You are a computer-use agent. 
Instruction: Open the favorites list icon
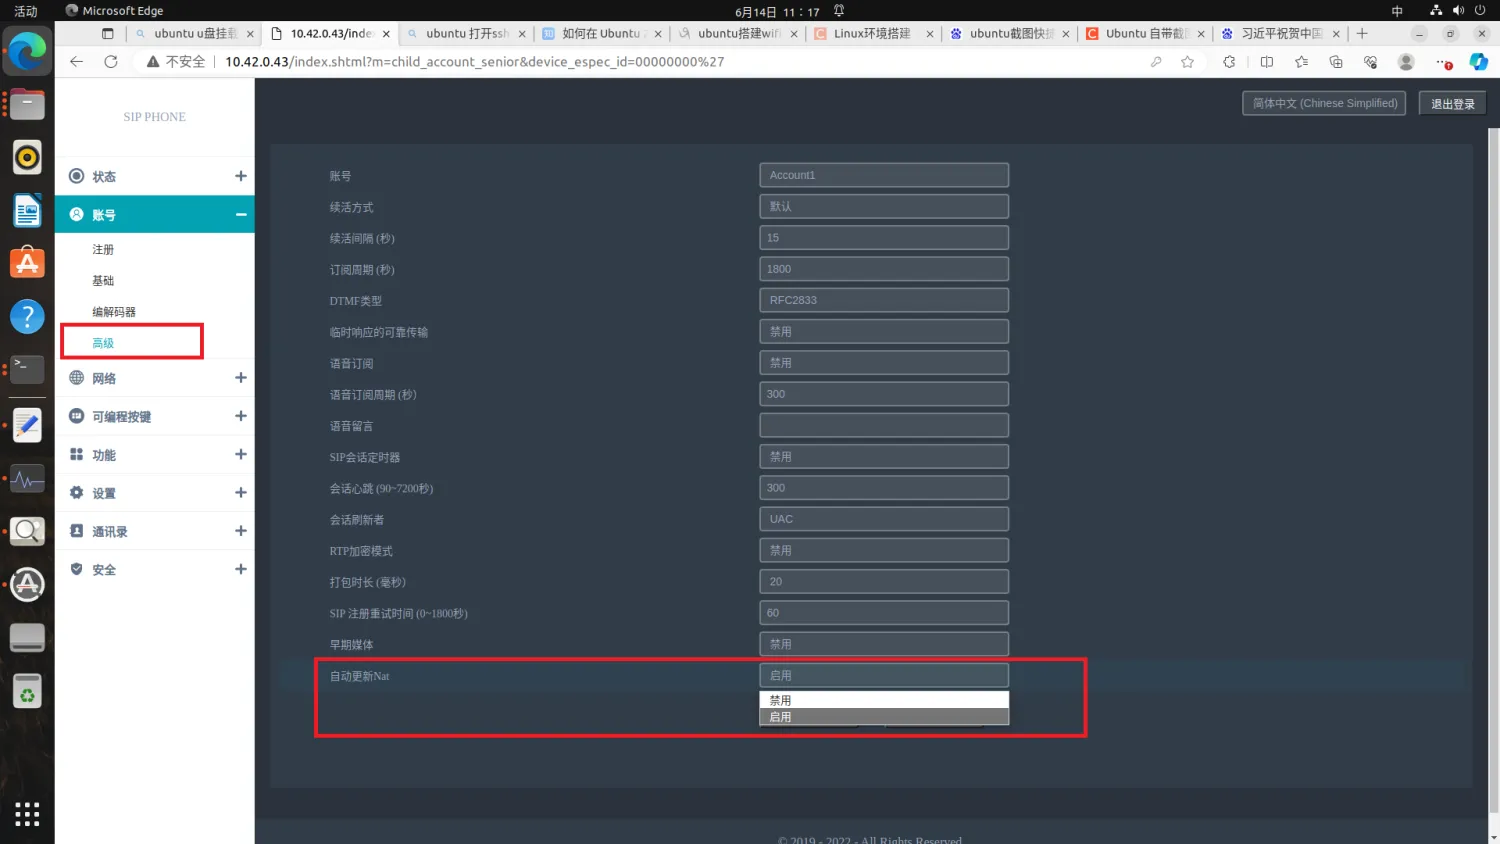click(1301, 62)
